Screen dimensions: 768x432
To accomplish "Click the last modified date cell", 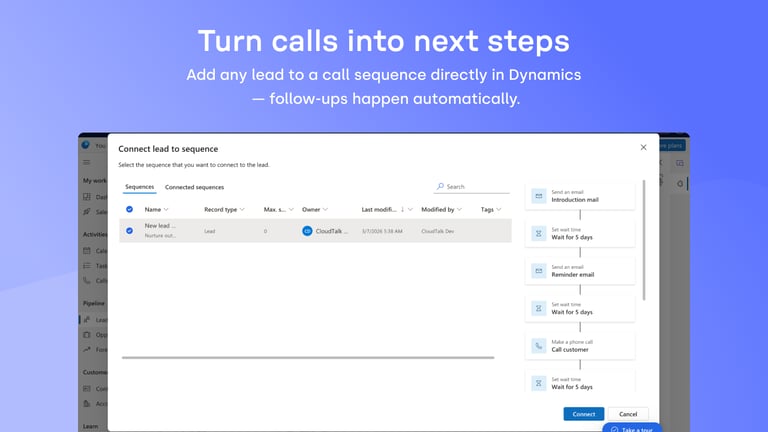I will coord(382,231).
